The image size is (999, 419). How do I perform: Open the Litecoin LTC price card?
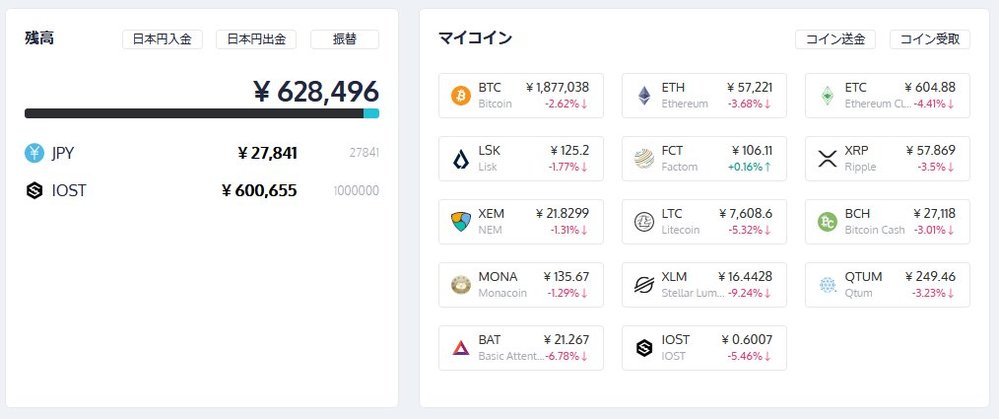click(704, 221)
